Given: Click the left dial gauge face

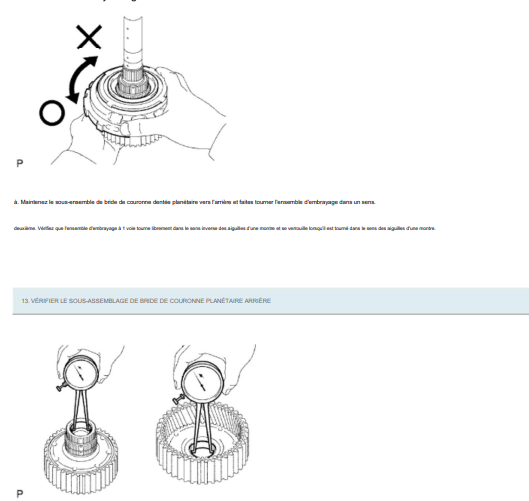Looking at the screenshot, I should (x=81, y=374).
